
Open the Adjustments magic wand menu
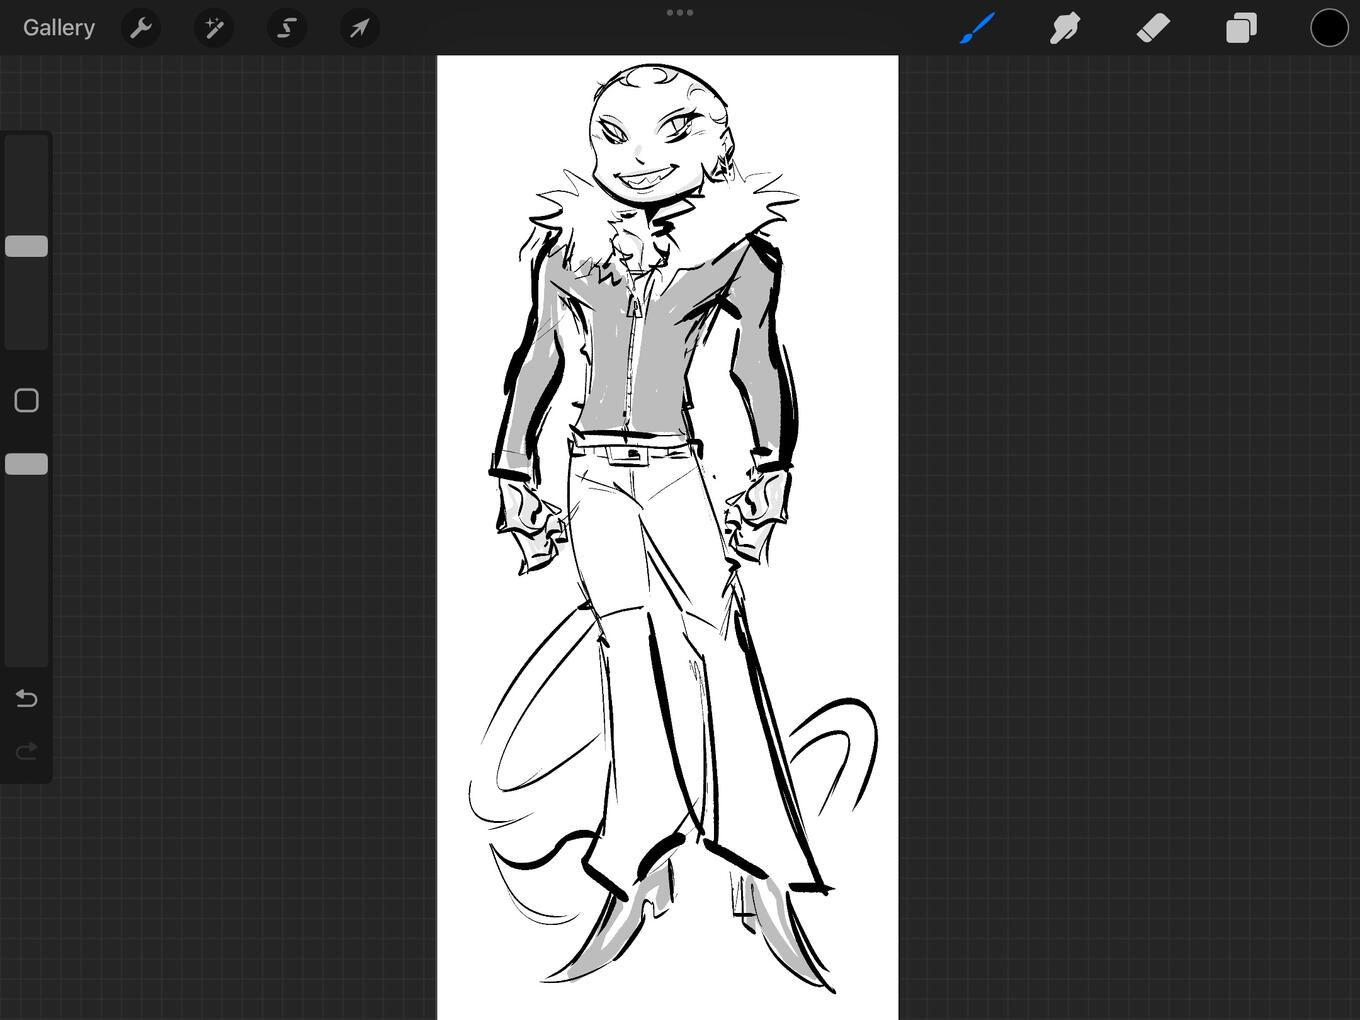tap(214, 28)
